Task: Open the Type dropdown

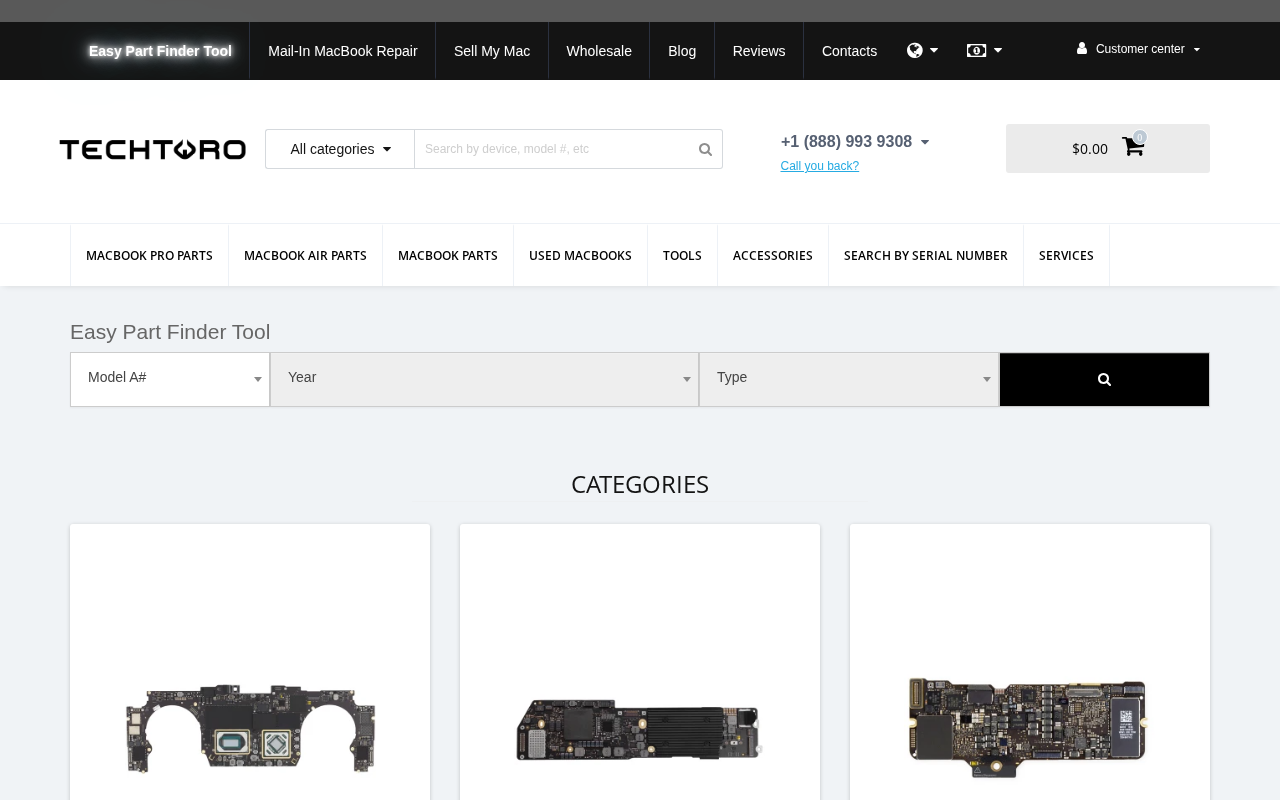Action: (849, 379)
